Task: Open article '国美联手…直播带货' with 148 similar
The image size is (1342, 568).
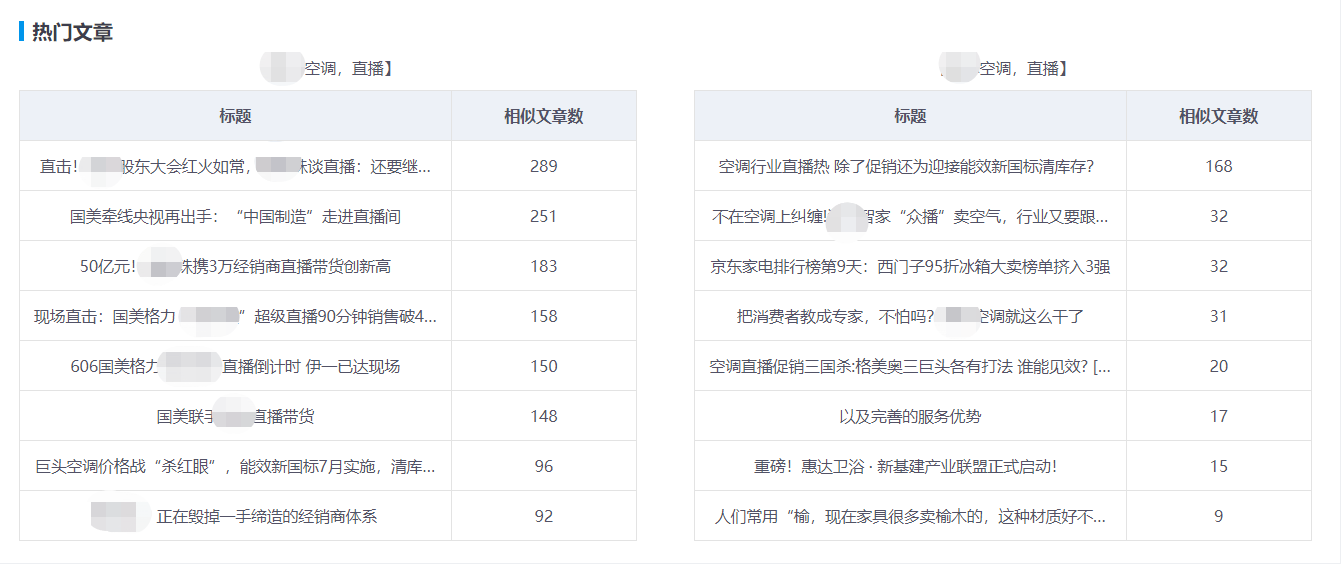Action: (x=235, y=416)
